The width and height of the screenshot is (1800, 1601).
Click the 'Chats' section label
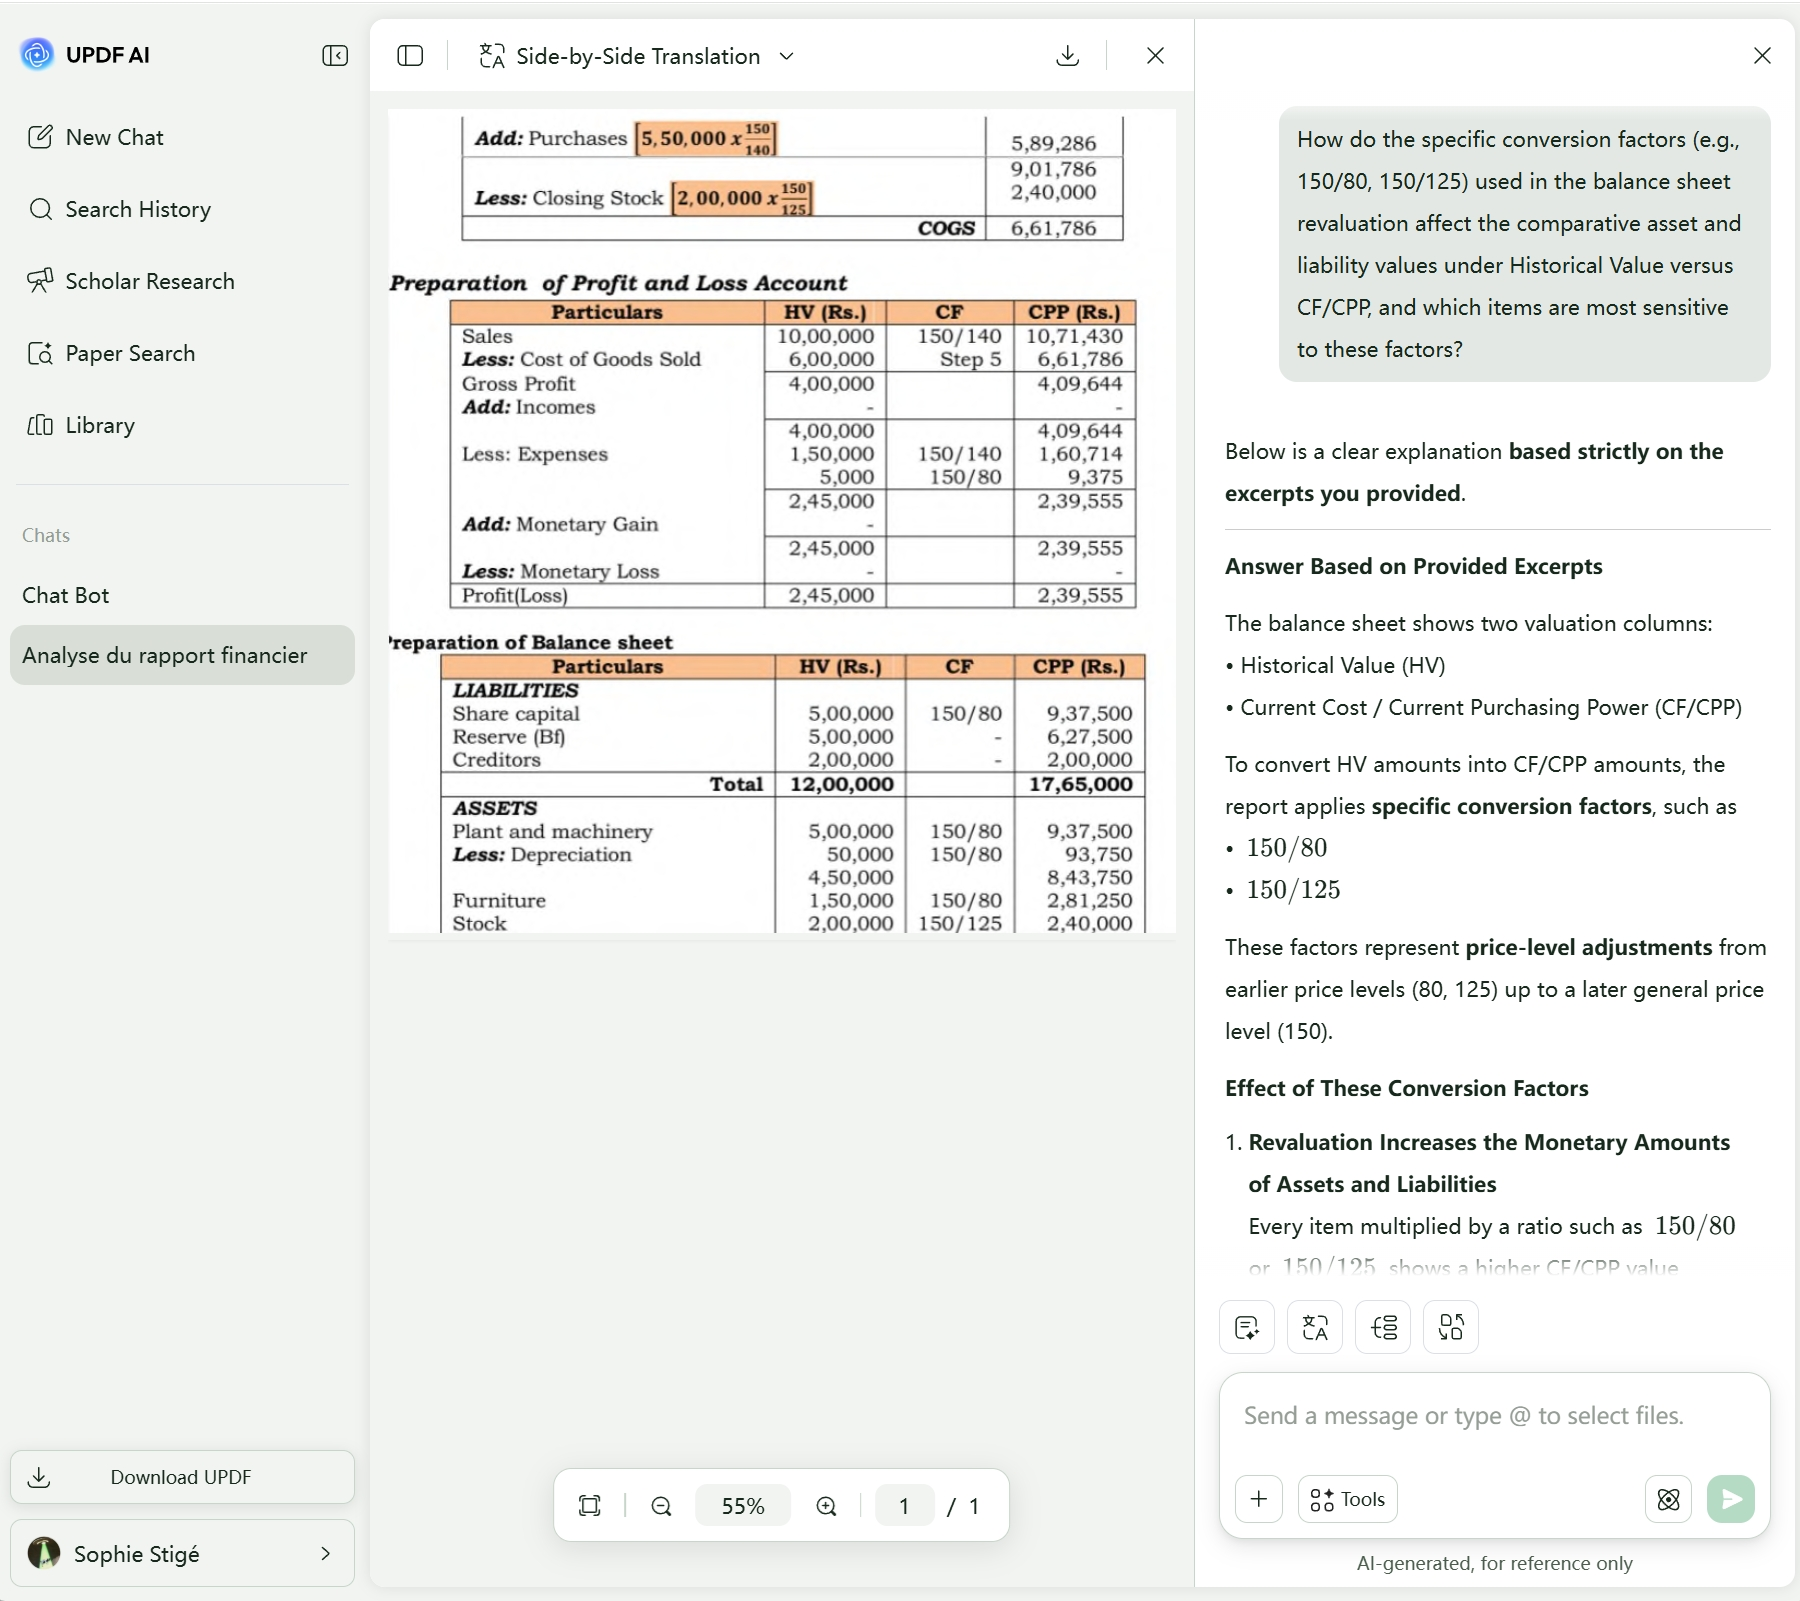coord(46,535)
